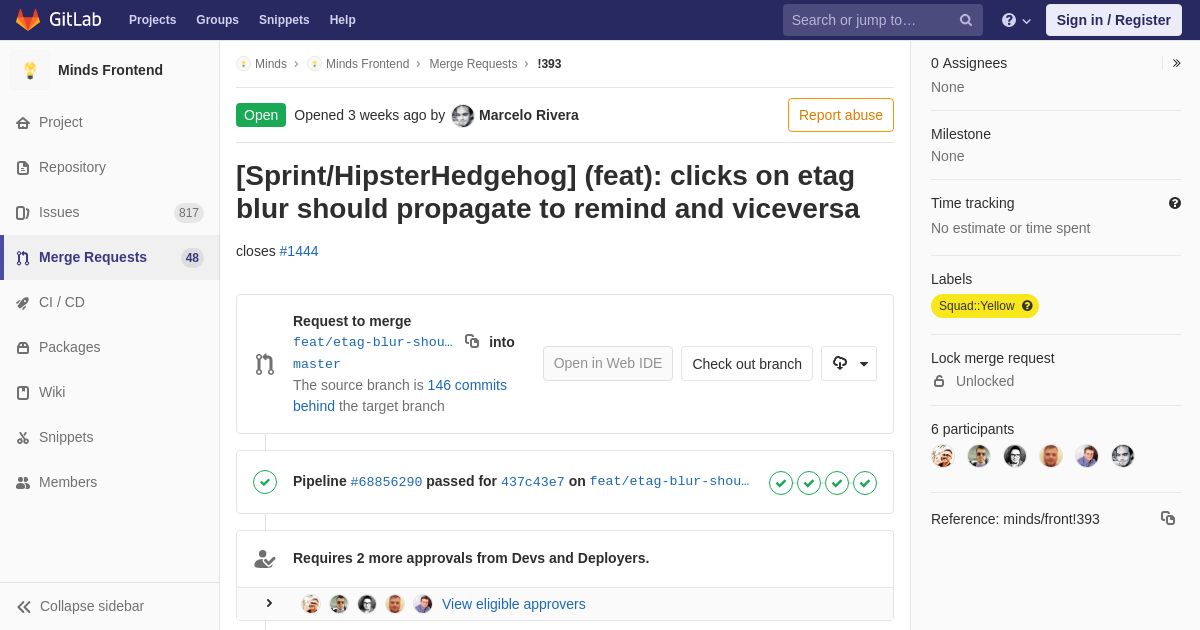Click first eligible approver avatar
The height and width of the screenshot is (630, 1200).
pos(311,604)
